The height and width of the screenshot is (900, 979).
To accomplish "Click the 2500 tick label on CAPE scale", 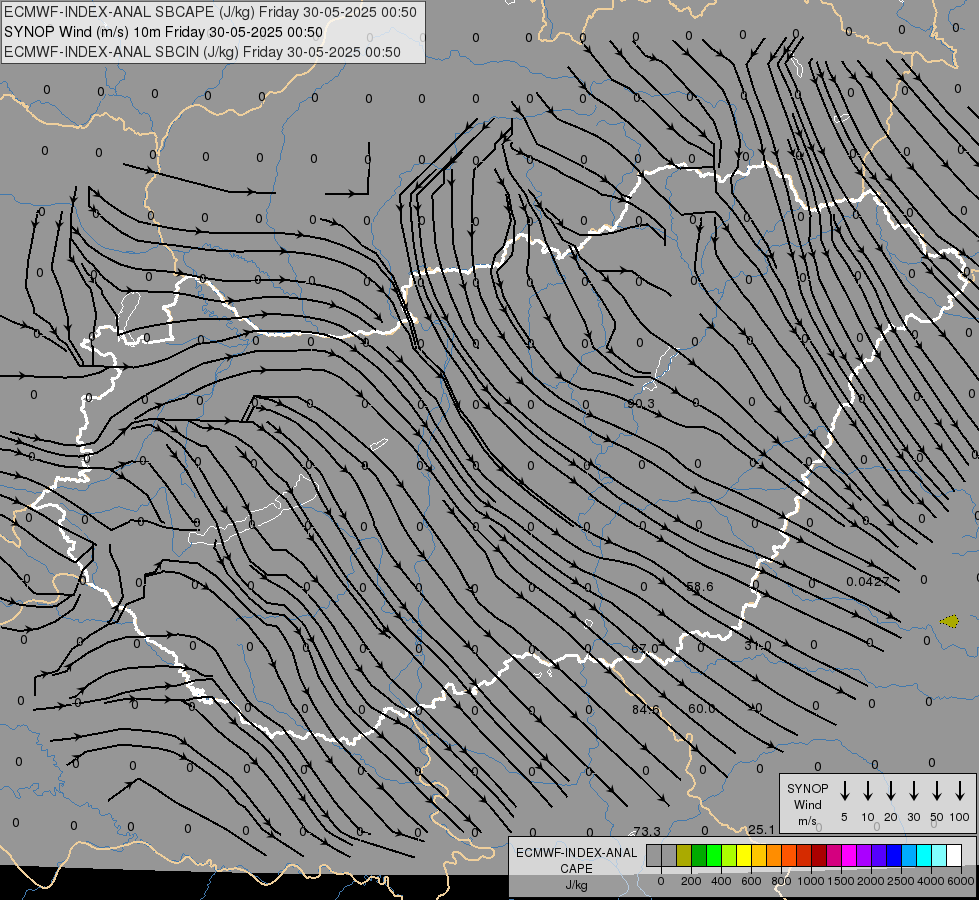I will pyautogui.click(x=902, y=881).
